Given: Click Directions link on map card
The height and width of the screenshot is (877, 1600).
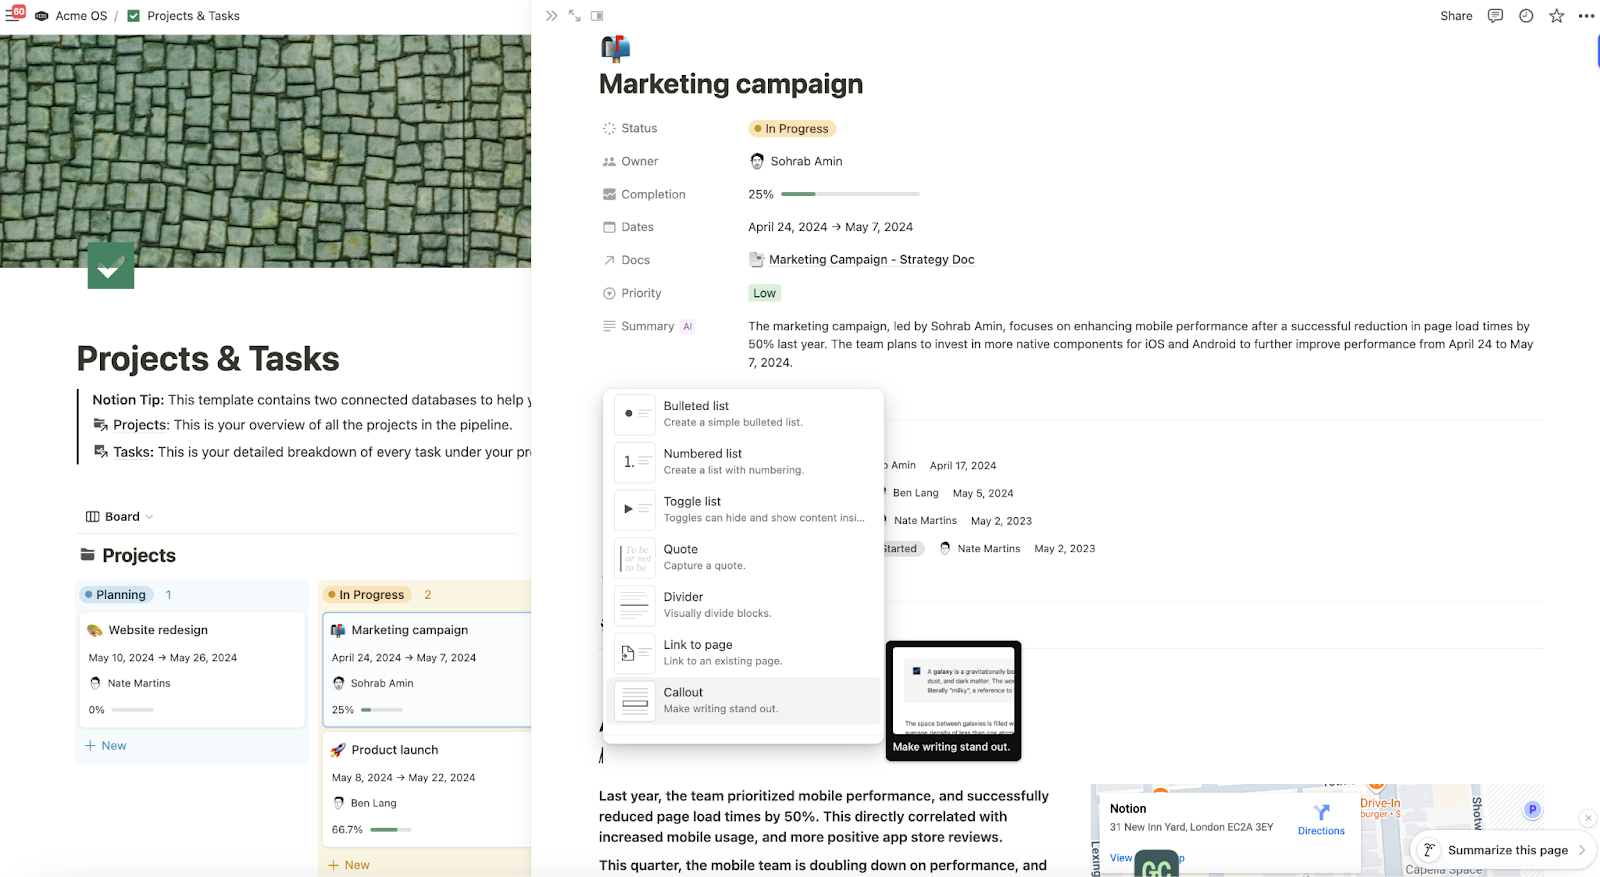Looking at the screenshot, I should point(1321,831).
